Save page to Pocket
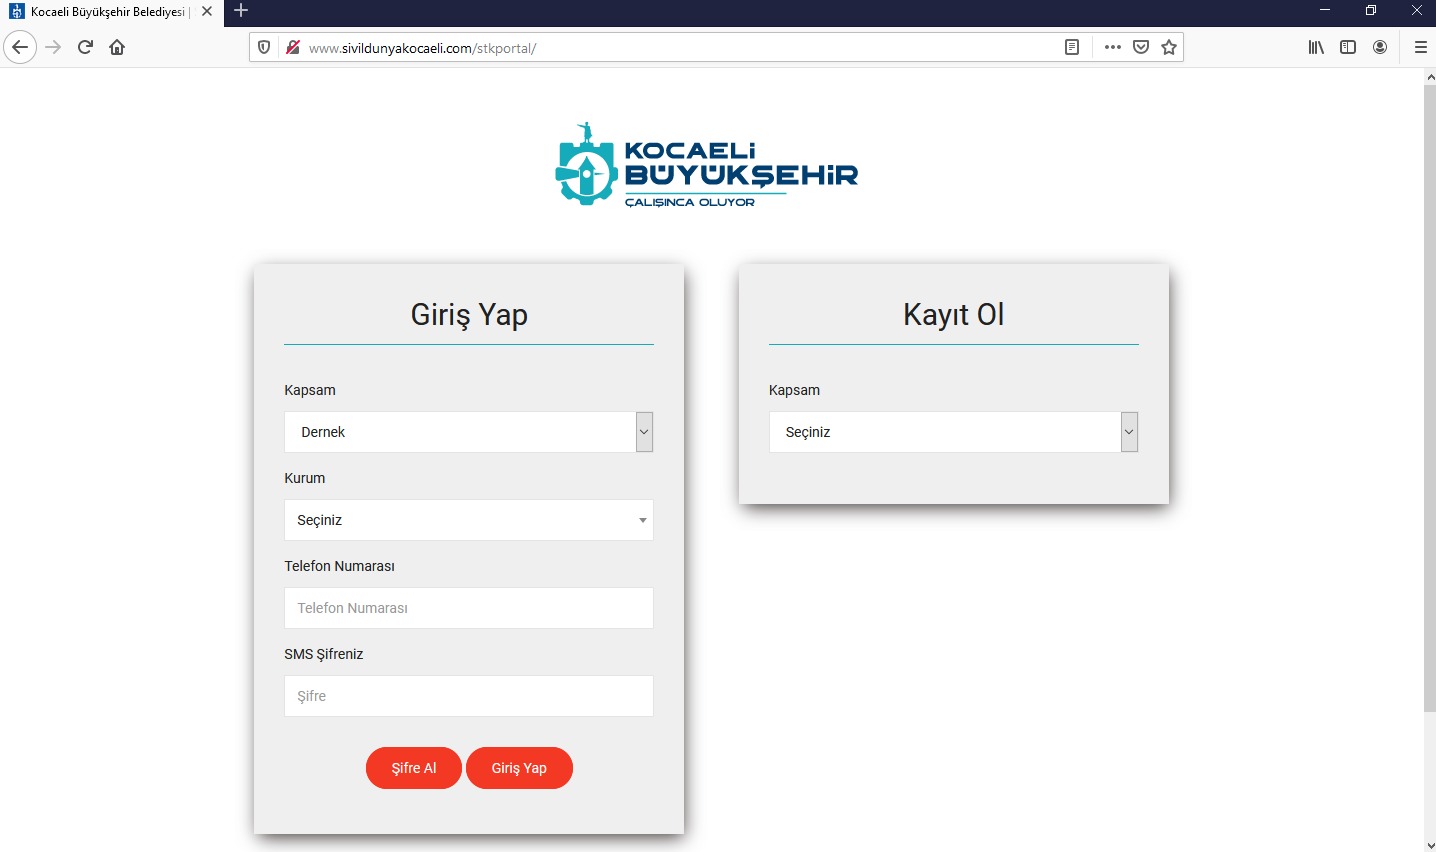 coord(1141,47)
